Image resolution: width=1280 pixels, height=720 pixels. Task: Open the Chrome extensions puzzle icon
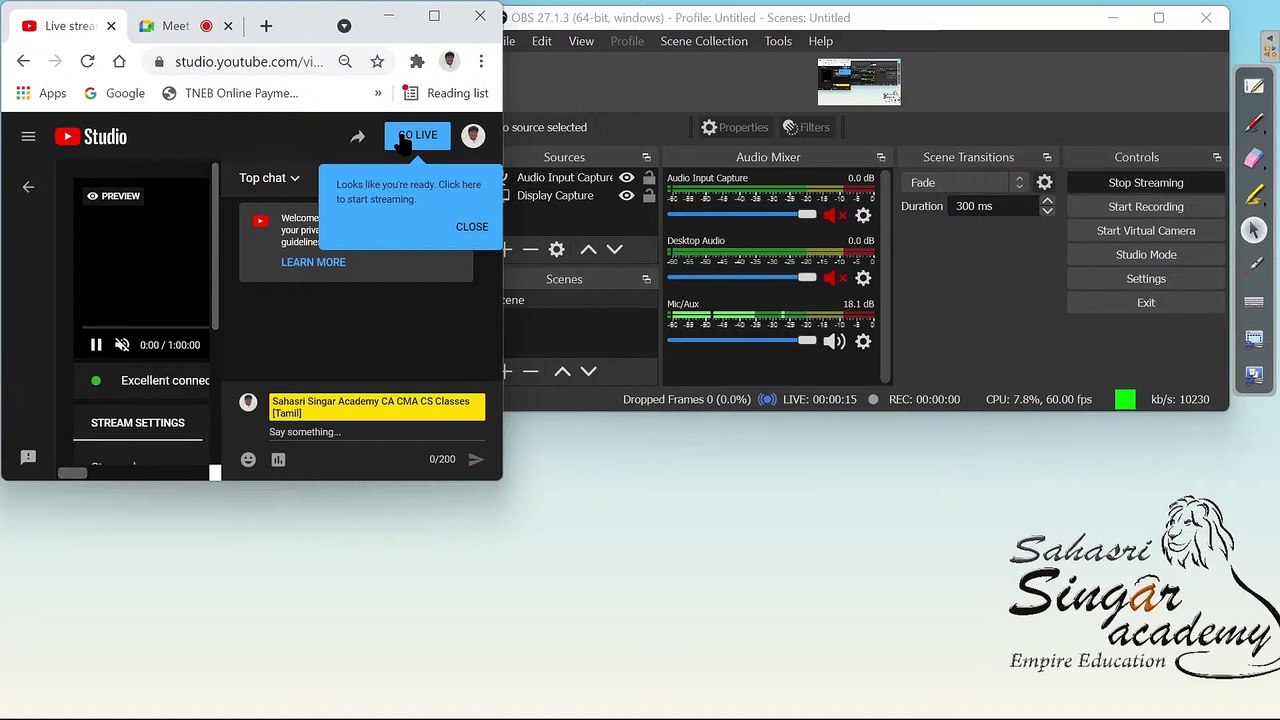pos(417,62)
